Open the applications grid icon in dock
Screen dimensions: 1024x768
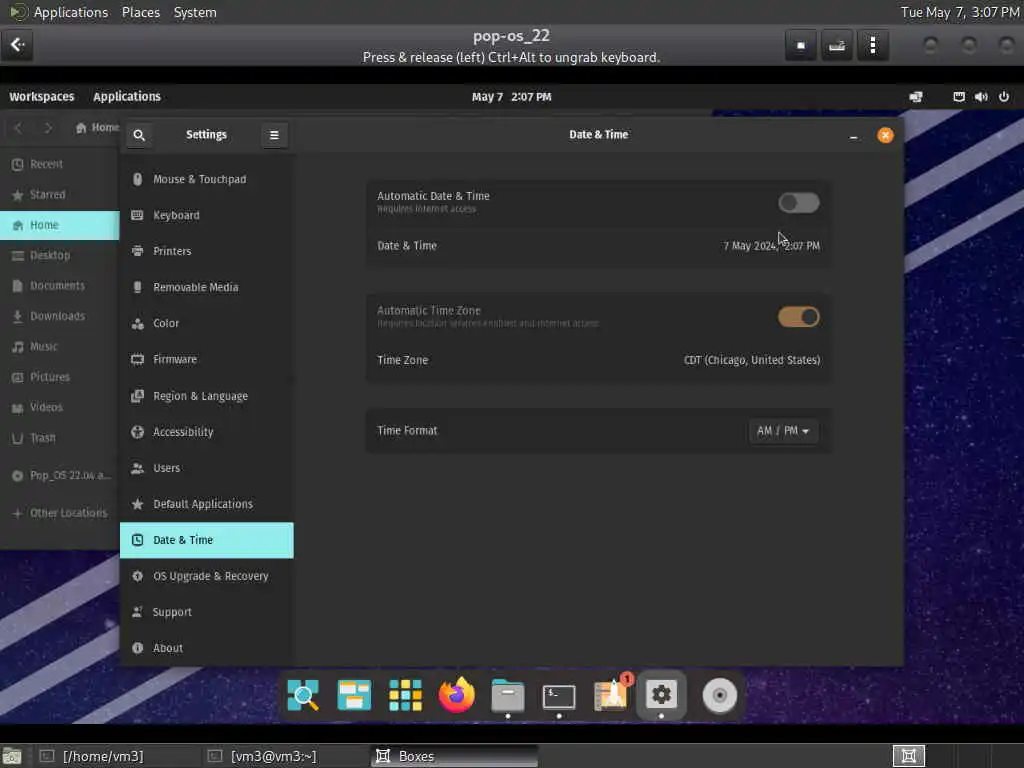405,695
